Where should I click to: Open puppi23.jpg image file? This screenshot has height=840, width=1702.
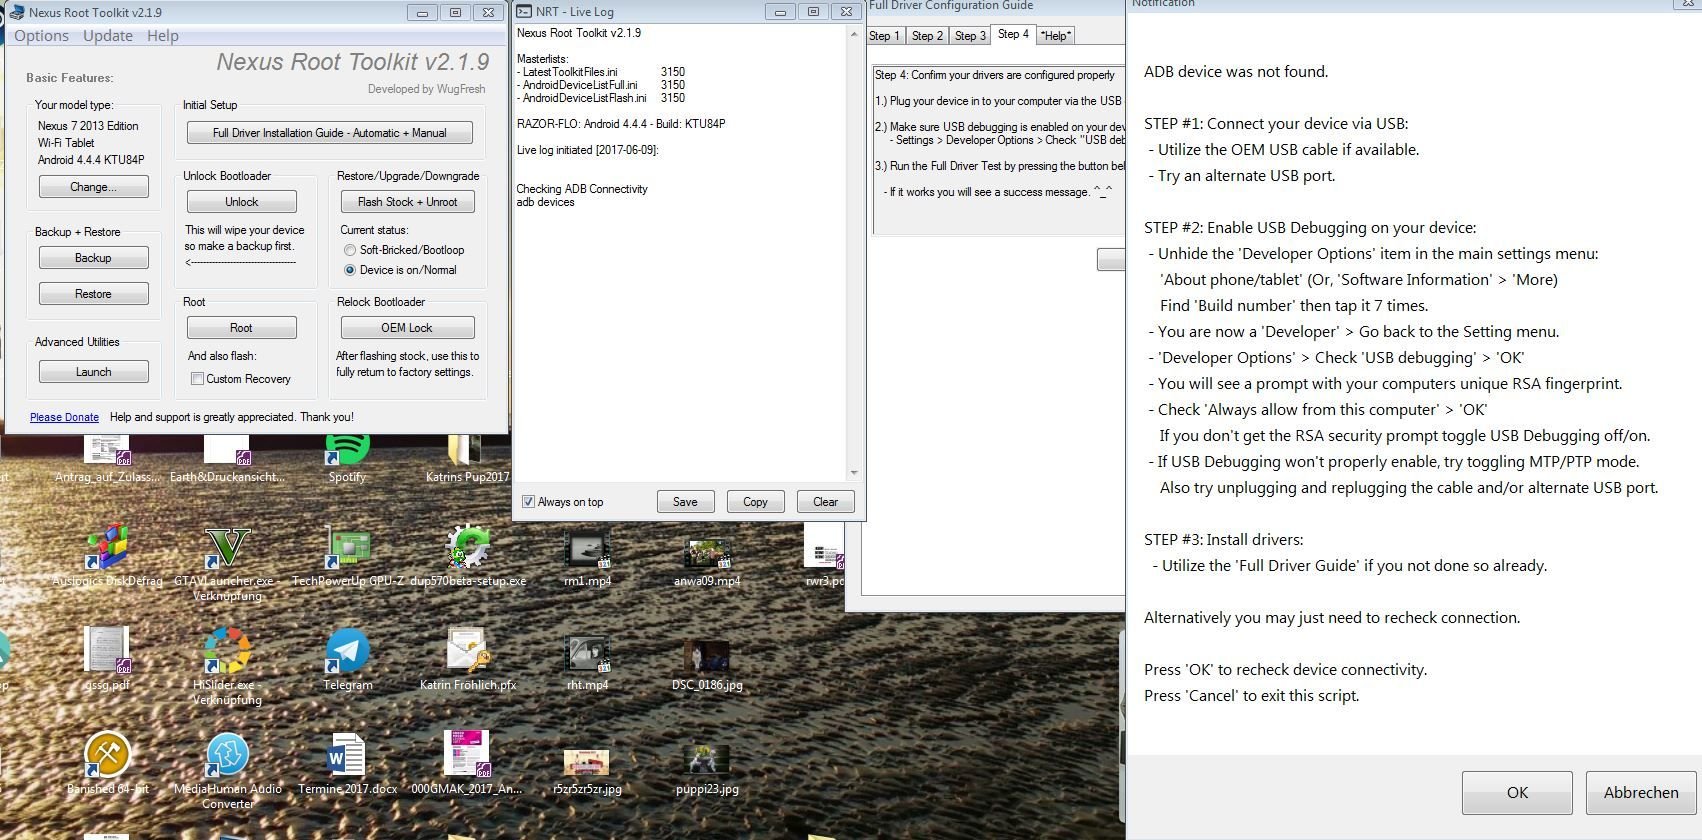coord(707,769)
